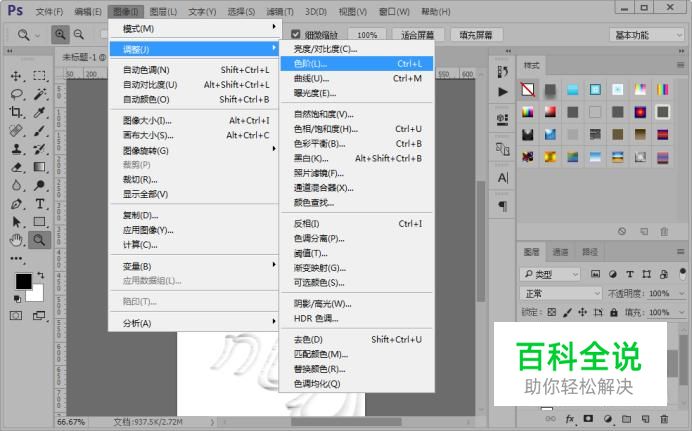The image size is (692, 431).
Task: Open the Actions play panel icon
Action: [503, 92]
